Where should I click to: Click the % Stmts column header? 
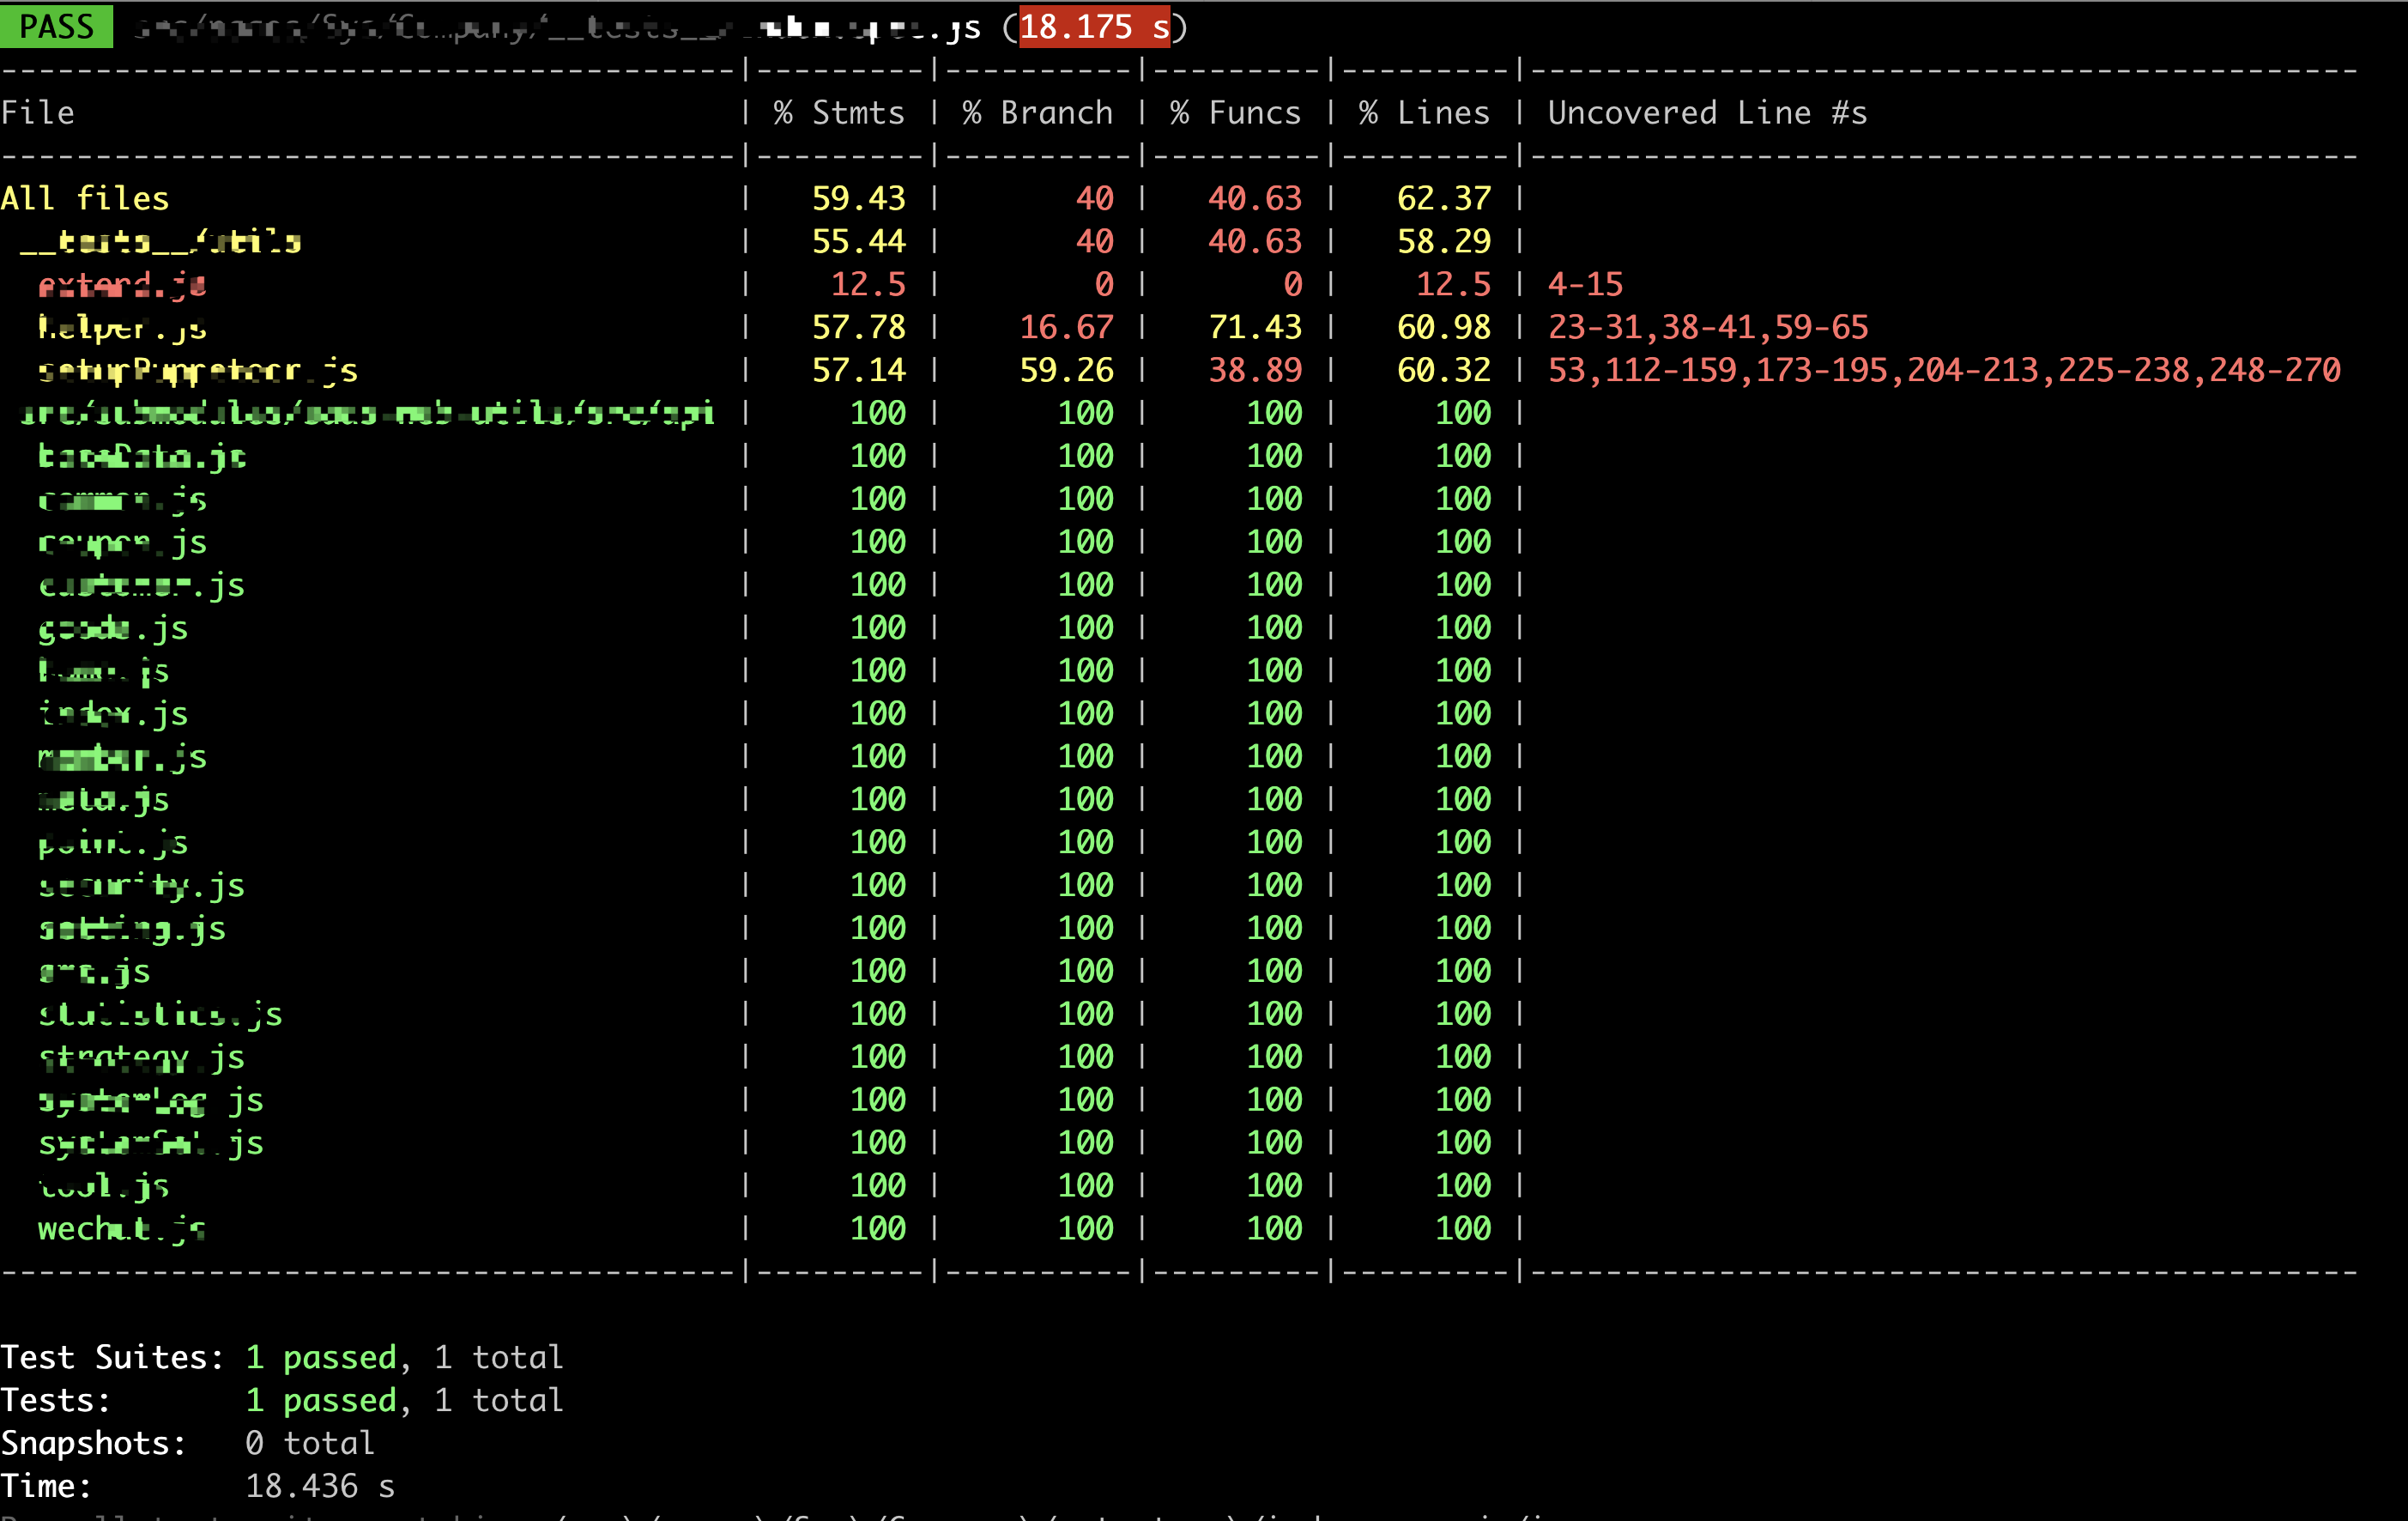pos(838,113)
